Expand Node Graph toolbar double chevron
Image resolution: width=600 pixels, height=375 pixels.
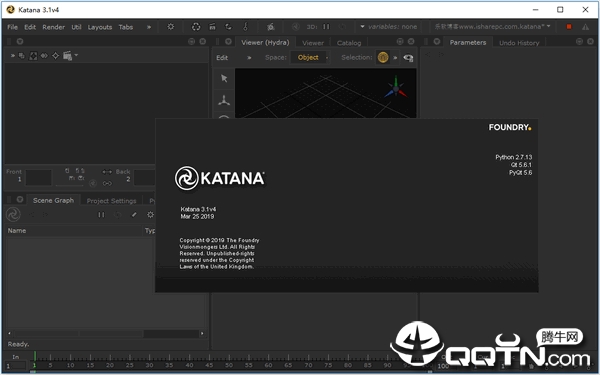(x=13, y=56)
